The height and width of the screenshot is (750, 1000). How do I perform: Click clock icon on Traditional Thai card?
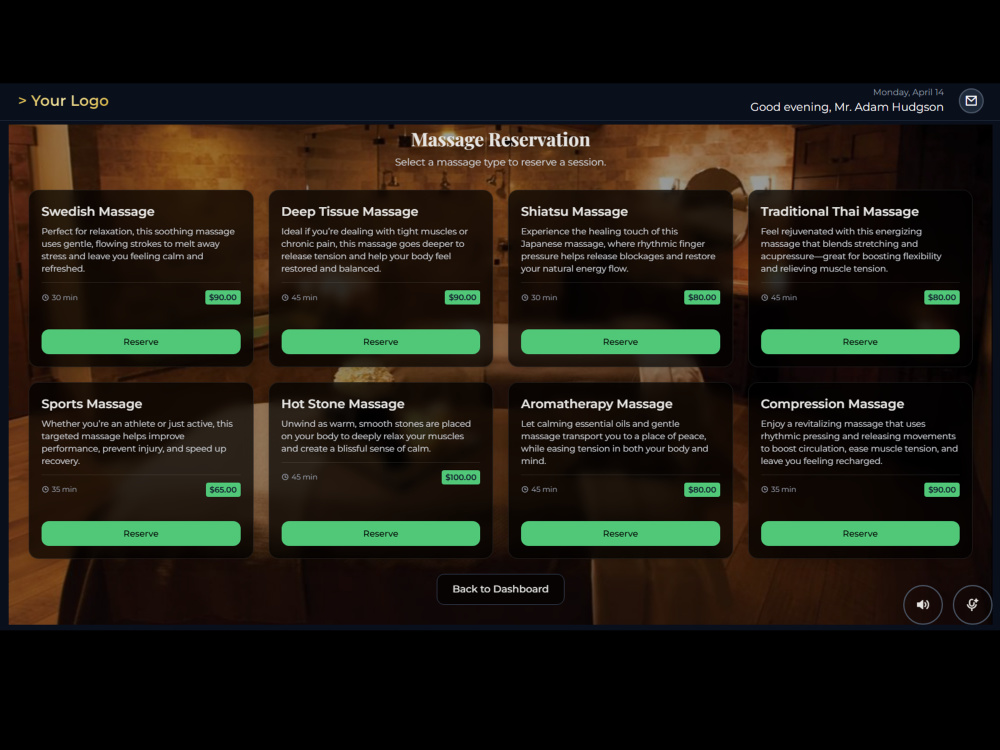click(765, 297)
